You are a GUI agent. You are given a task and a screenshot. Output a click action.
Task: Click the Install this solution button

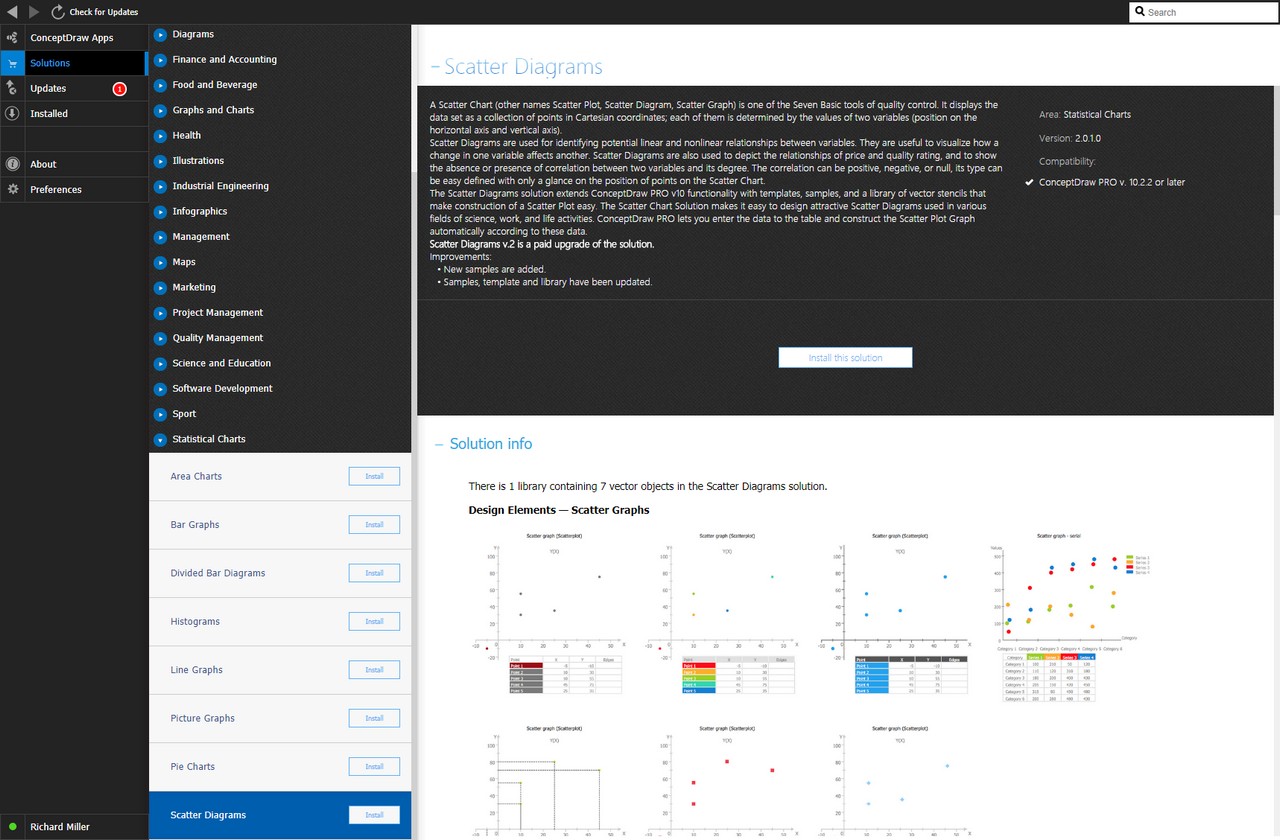pyautogui.click(x=845, y=358)
